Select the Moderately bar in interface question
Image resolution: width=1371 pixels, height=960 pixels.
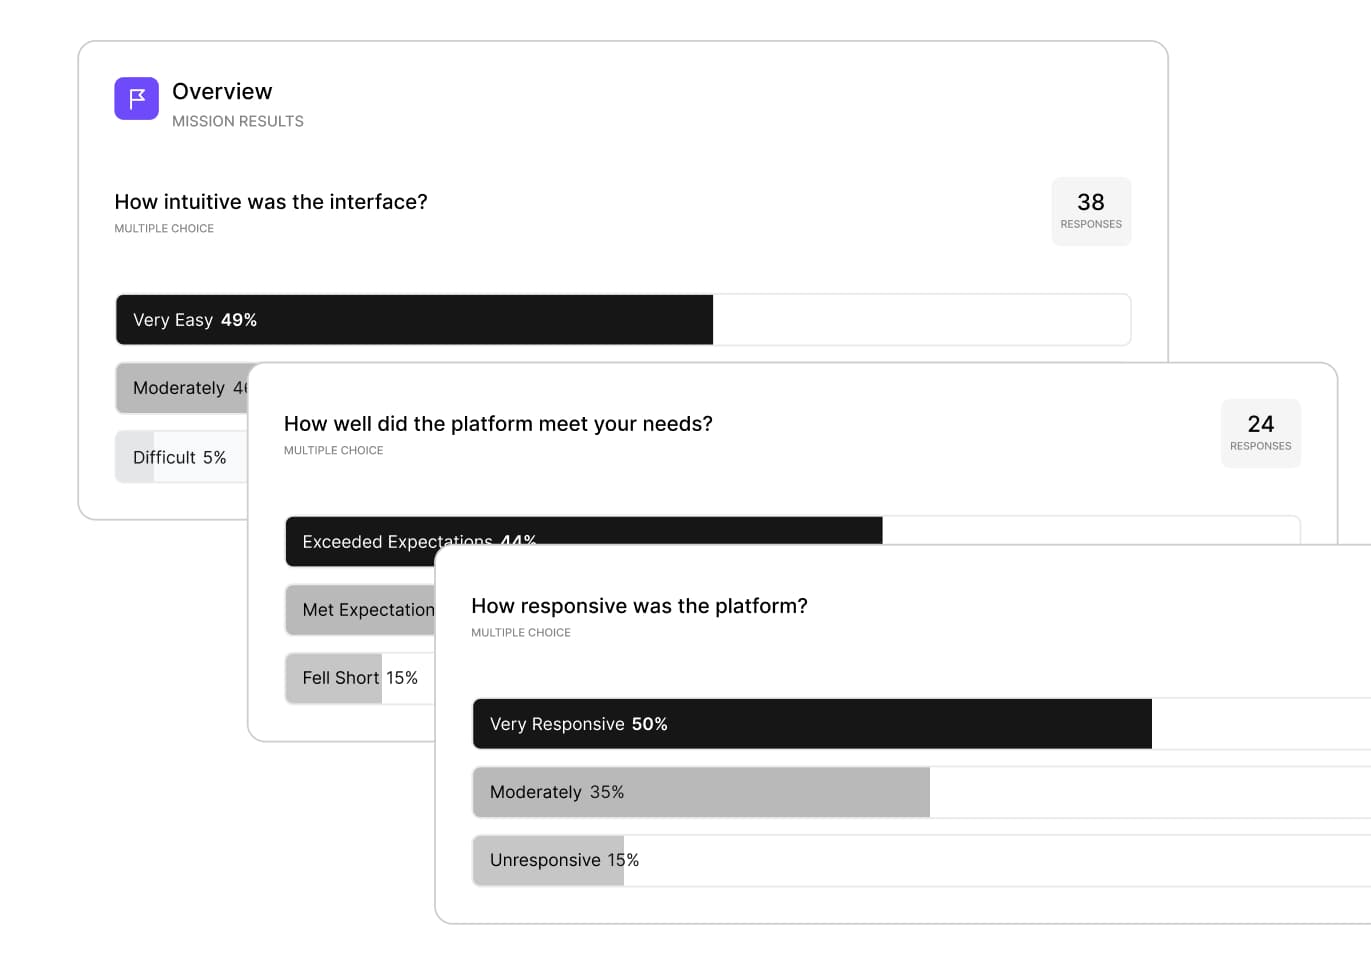[x=182, y=388]
